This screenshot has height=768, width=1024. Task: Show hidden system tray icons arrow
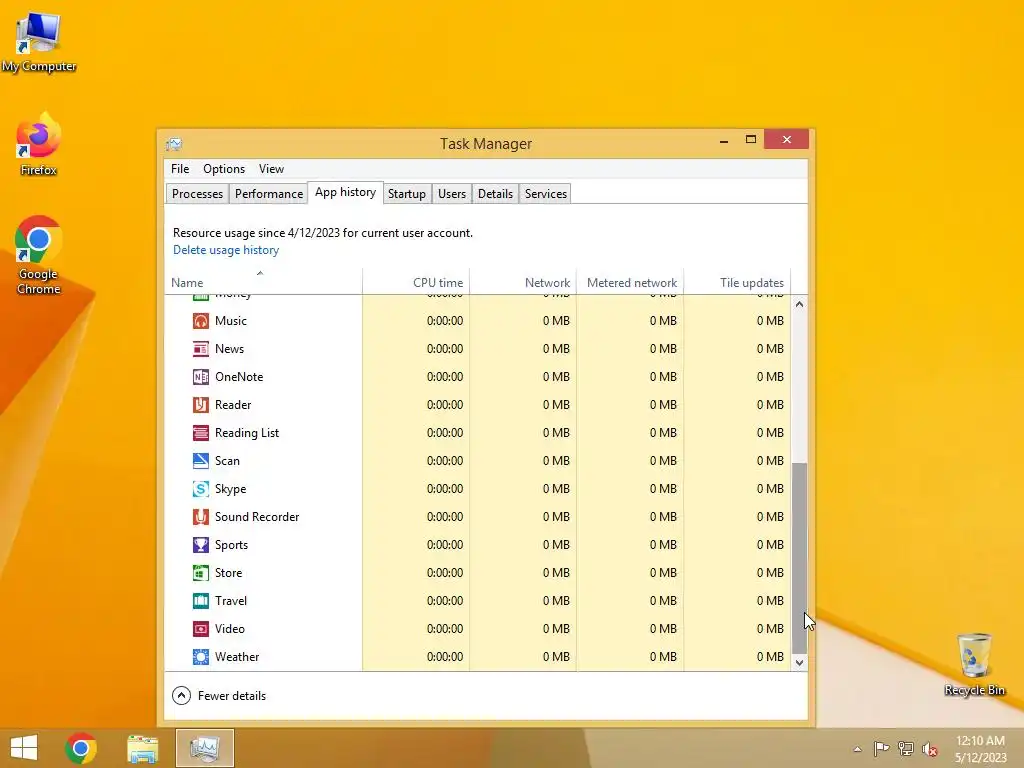click(857, 749)
